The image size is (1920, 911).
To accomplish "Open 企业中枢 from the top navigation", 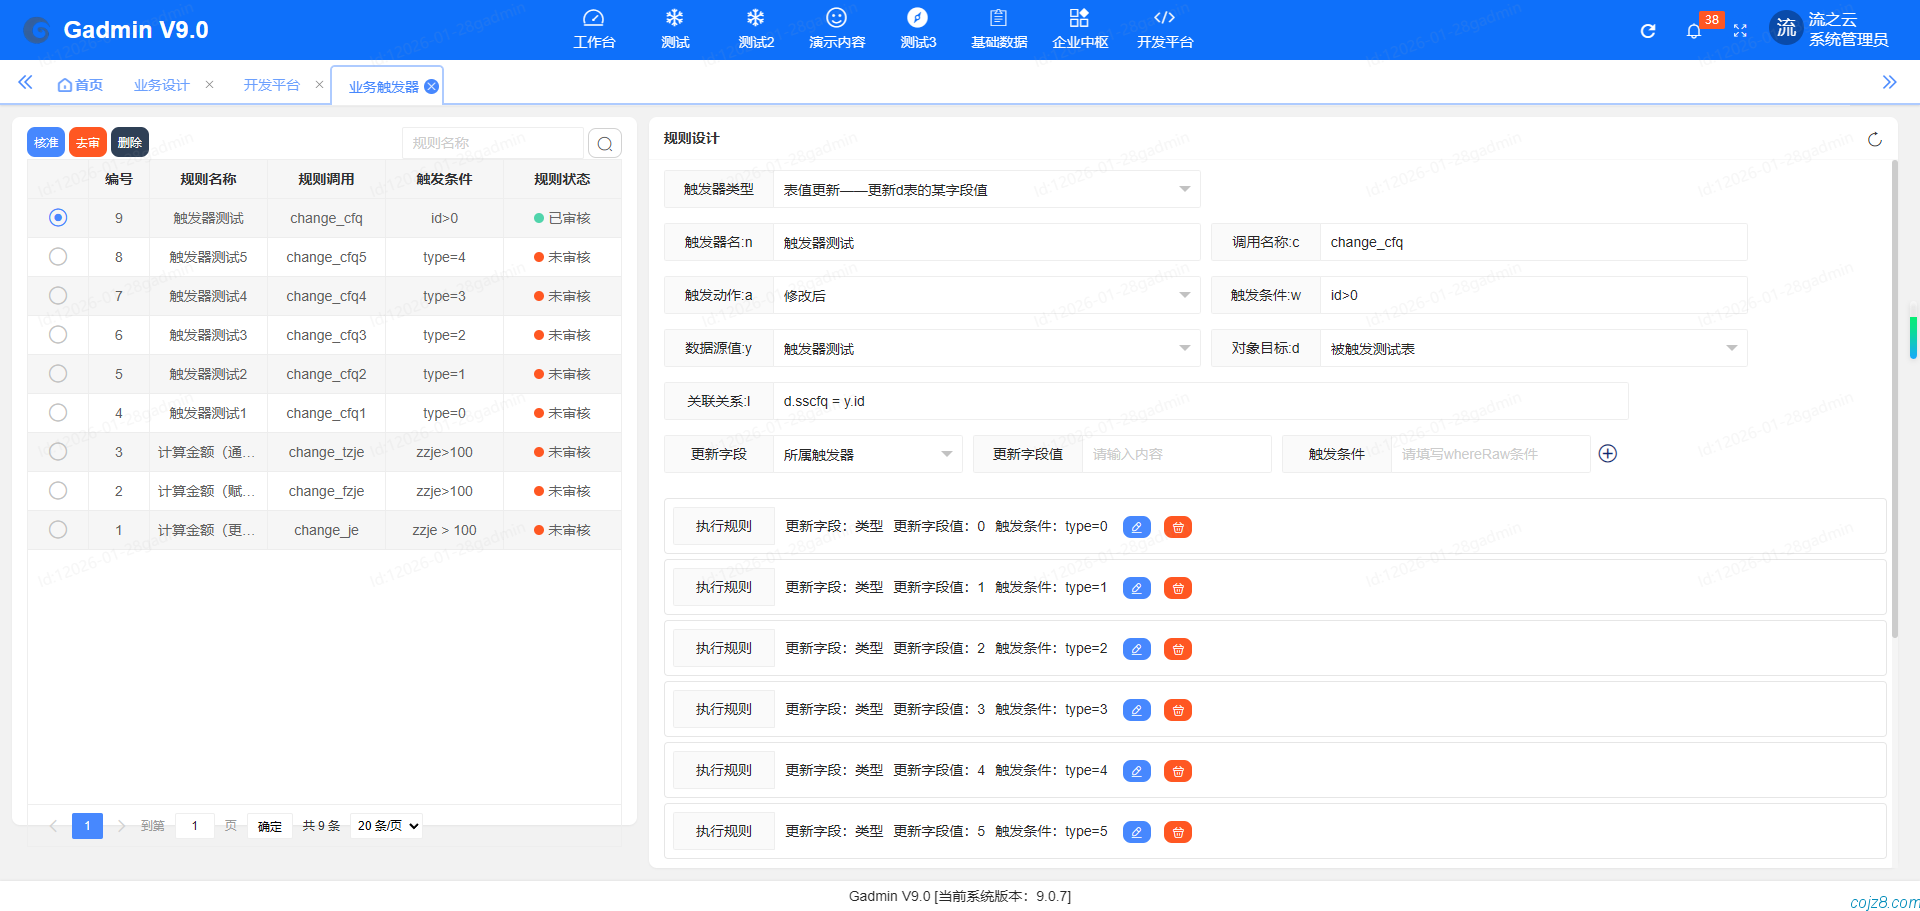I will tap(1079, 28).
